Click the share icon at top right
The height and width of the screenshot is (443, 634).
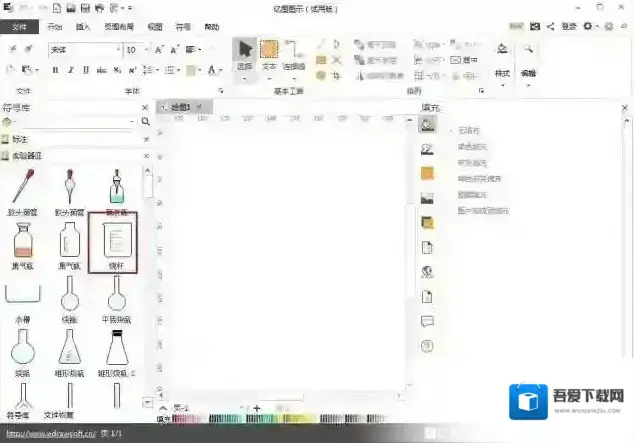(x=550, y=26)
